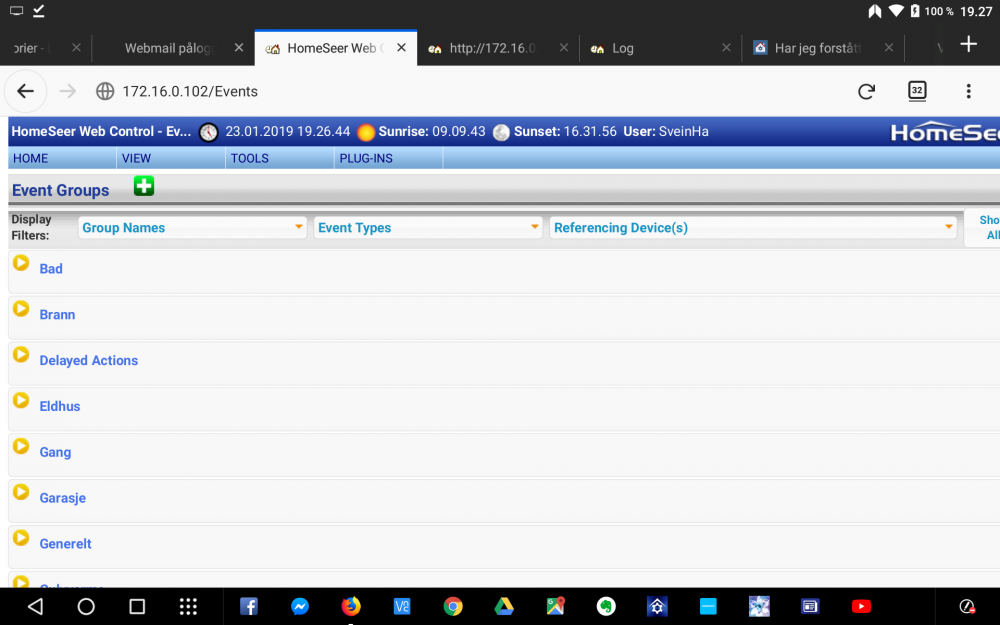1000x625 pixels.
Task: Open YouTube from the bottom taskbar
Action: click(x=861, y=606)
